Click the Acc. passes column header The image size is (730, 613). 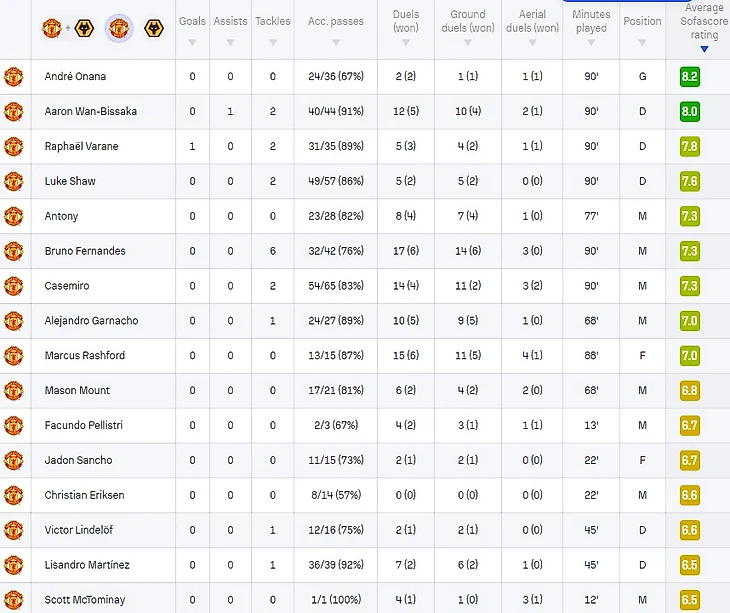click(x=335, y=21)
